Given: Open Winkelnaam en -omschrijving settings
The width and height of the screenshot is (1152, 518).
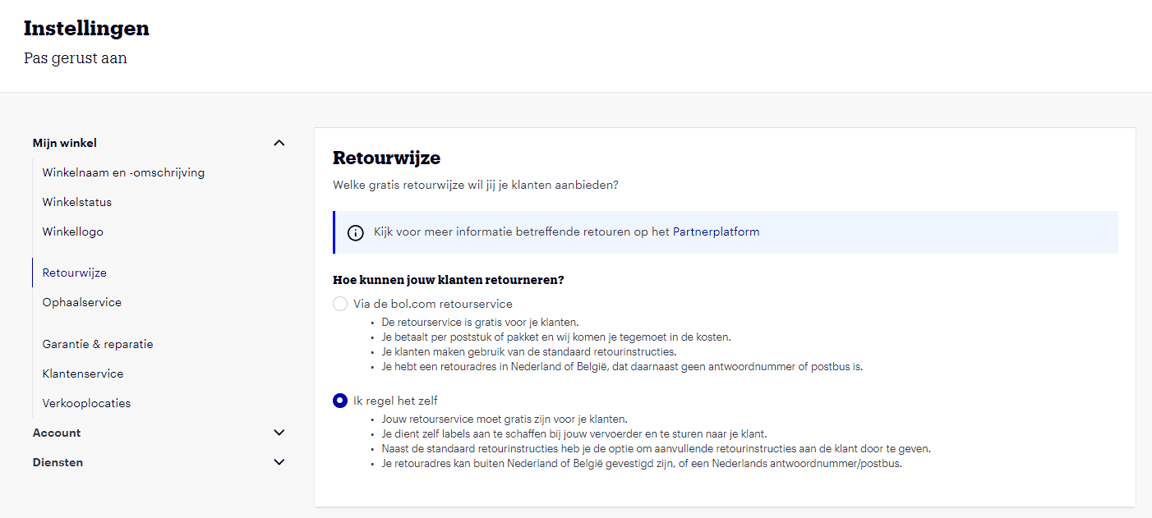Looking at the screenshot, I should (x=123, y=172).
